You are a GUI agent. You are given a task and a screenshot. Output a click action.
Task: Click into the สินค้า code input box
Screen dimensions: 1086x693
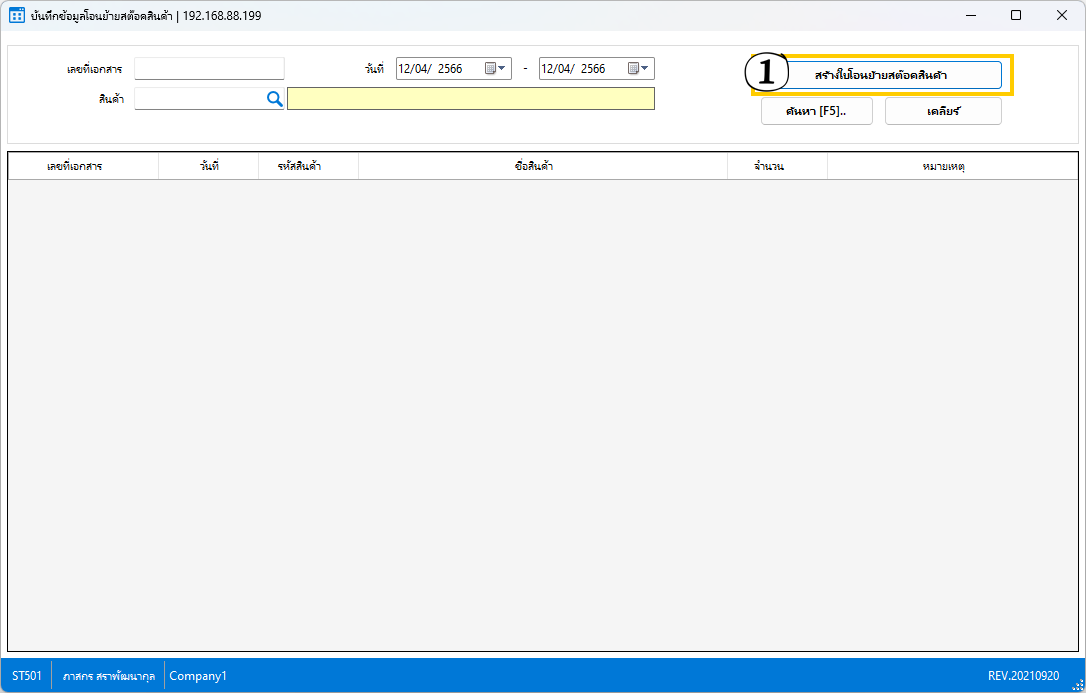tap(198, 99)
